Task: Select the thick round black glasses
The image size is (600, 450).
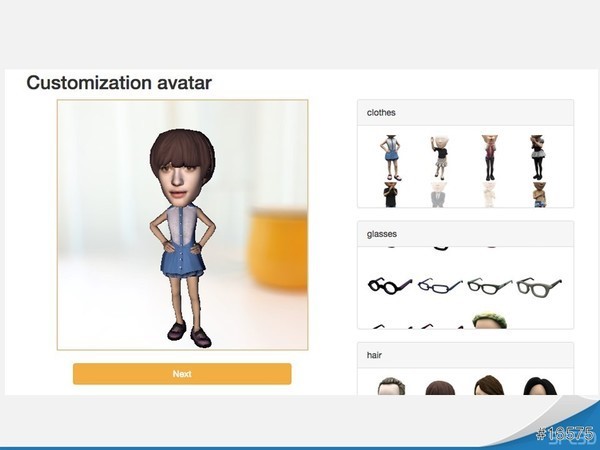Action: (x=390, y=286)
